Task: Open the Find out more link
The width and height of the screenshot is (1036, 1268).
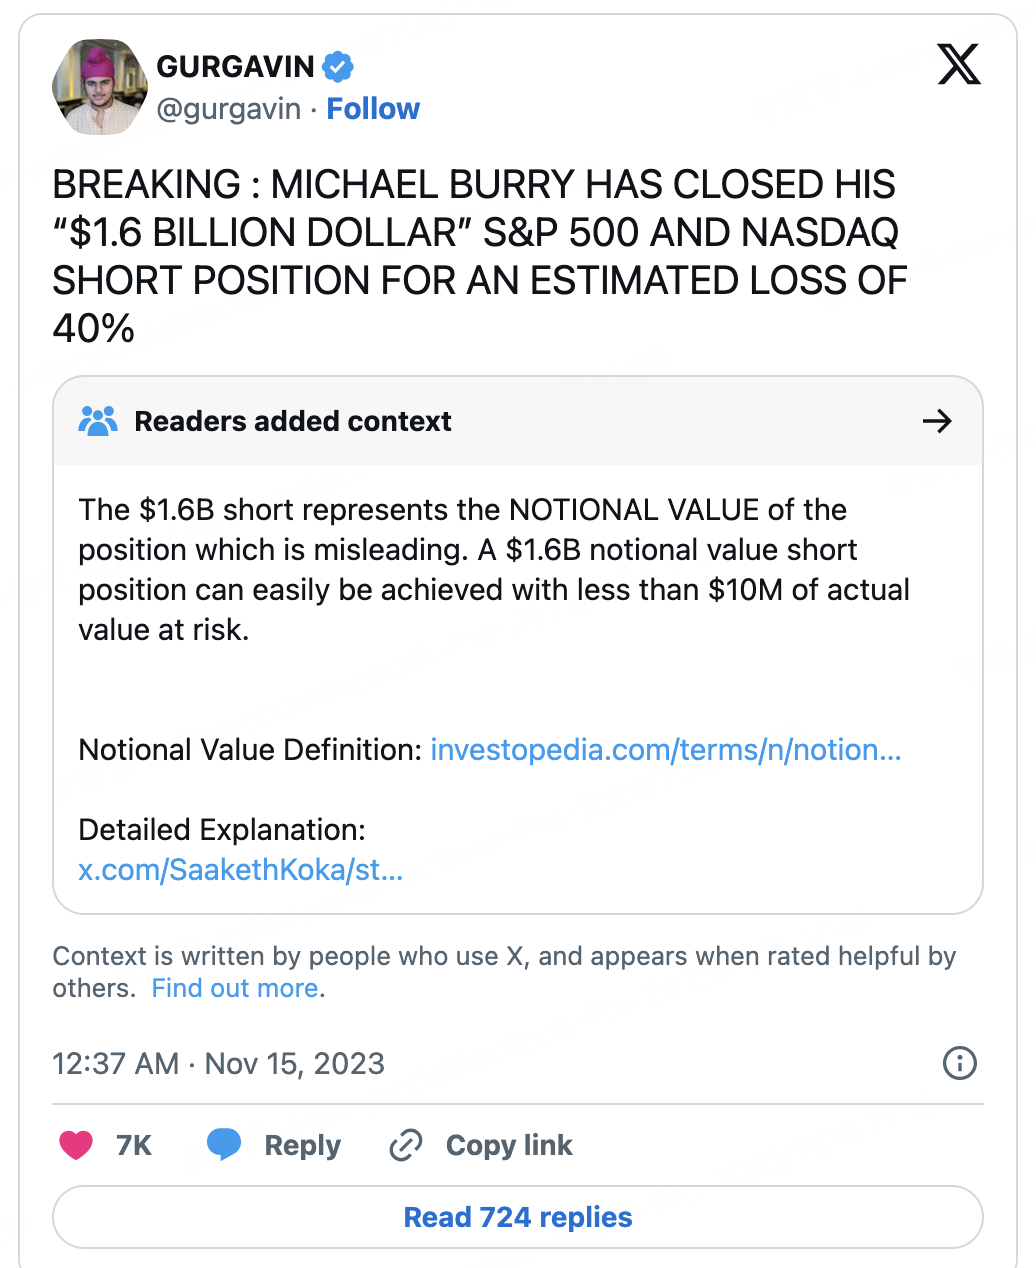Action: point(234,988)
